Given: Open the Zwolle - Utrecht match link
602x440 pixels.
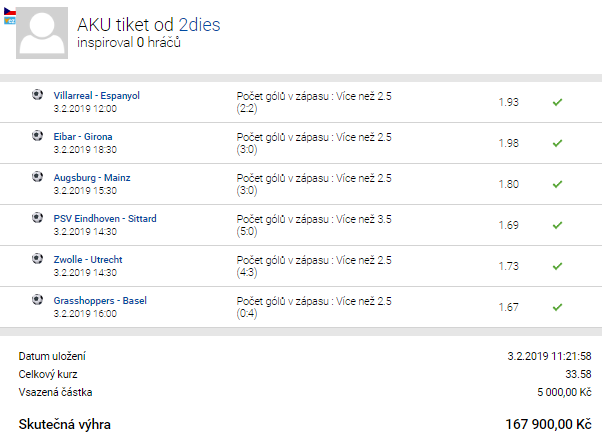Looking at the screenshot, I should [x=88, y=260].
